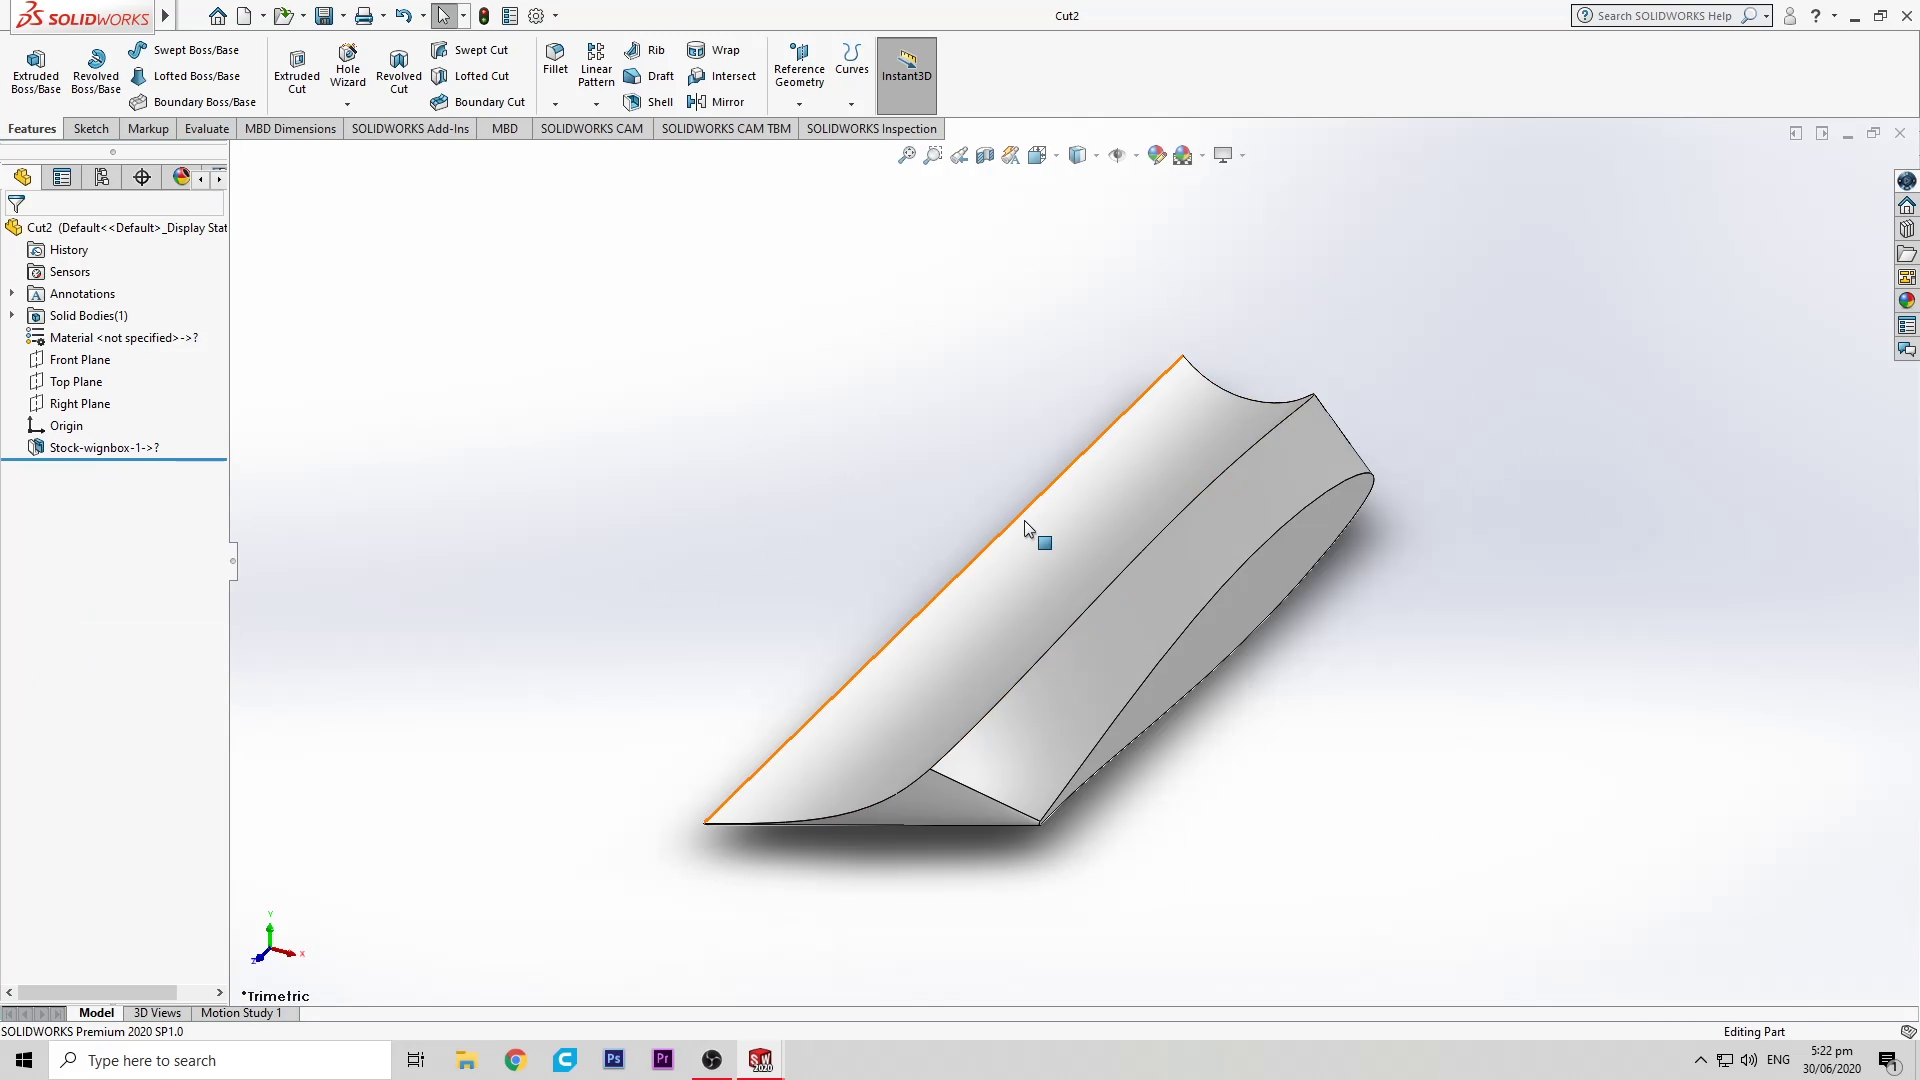The height and width of the screenshot is (1080, 1920).
Task: Open the DisplayManager appearance tab
Action: click(181, 177)
